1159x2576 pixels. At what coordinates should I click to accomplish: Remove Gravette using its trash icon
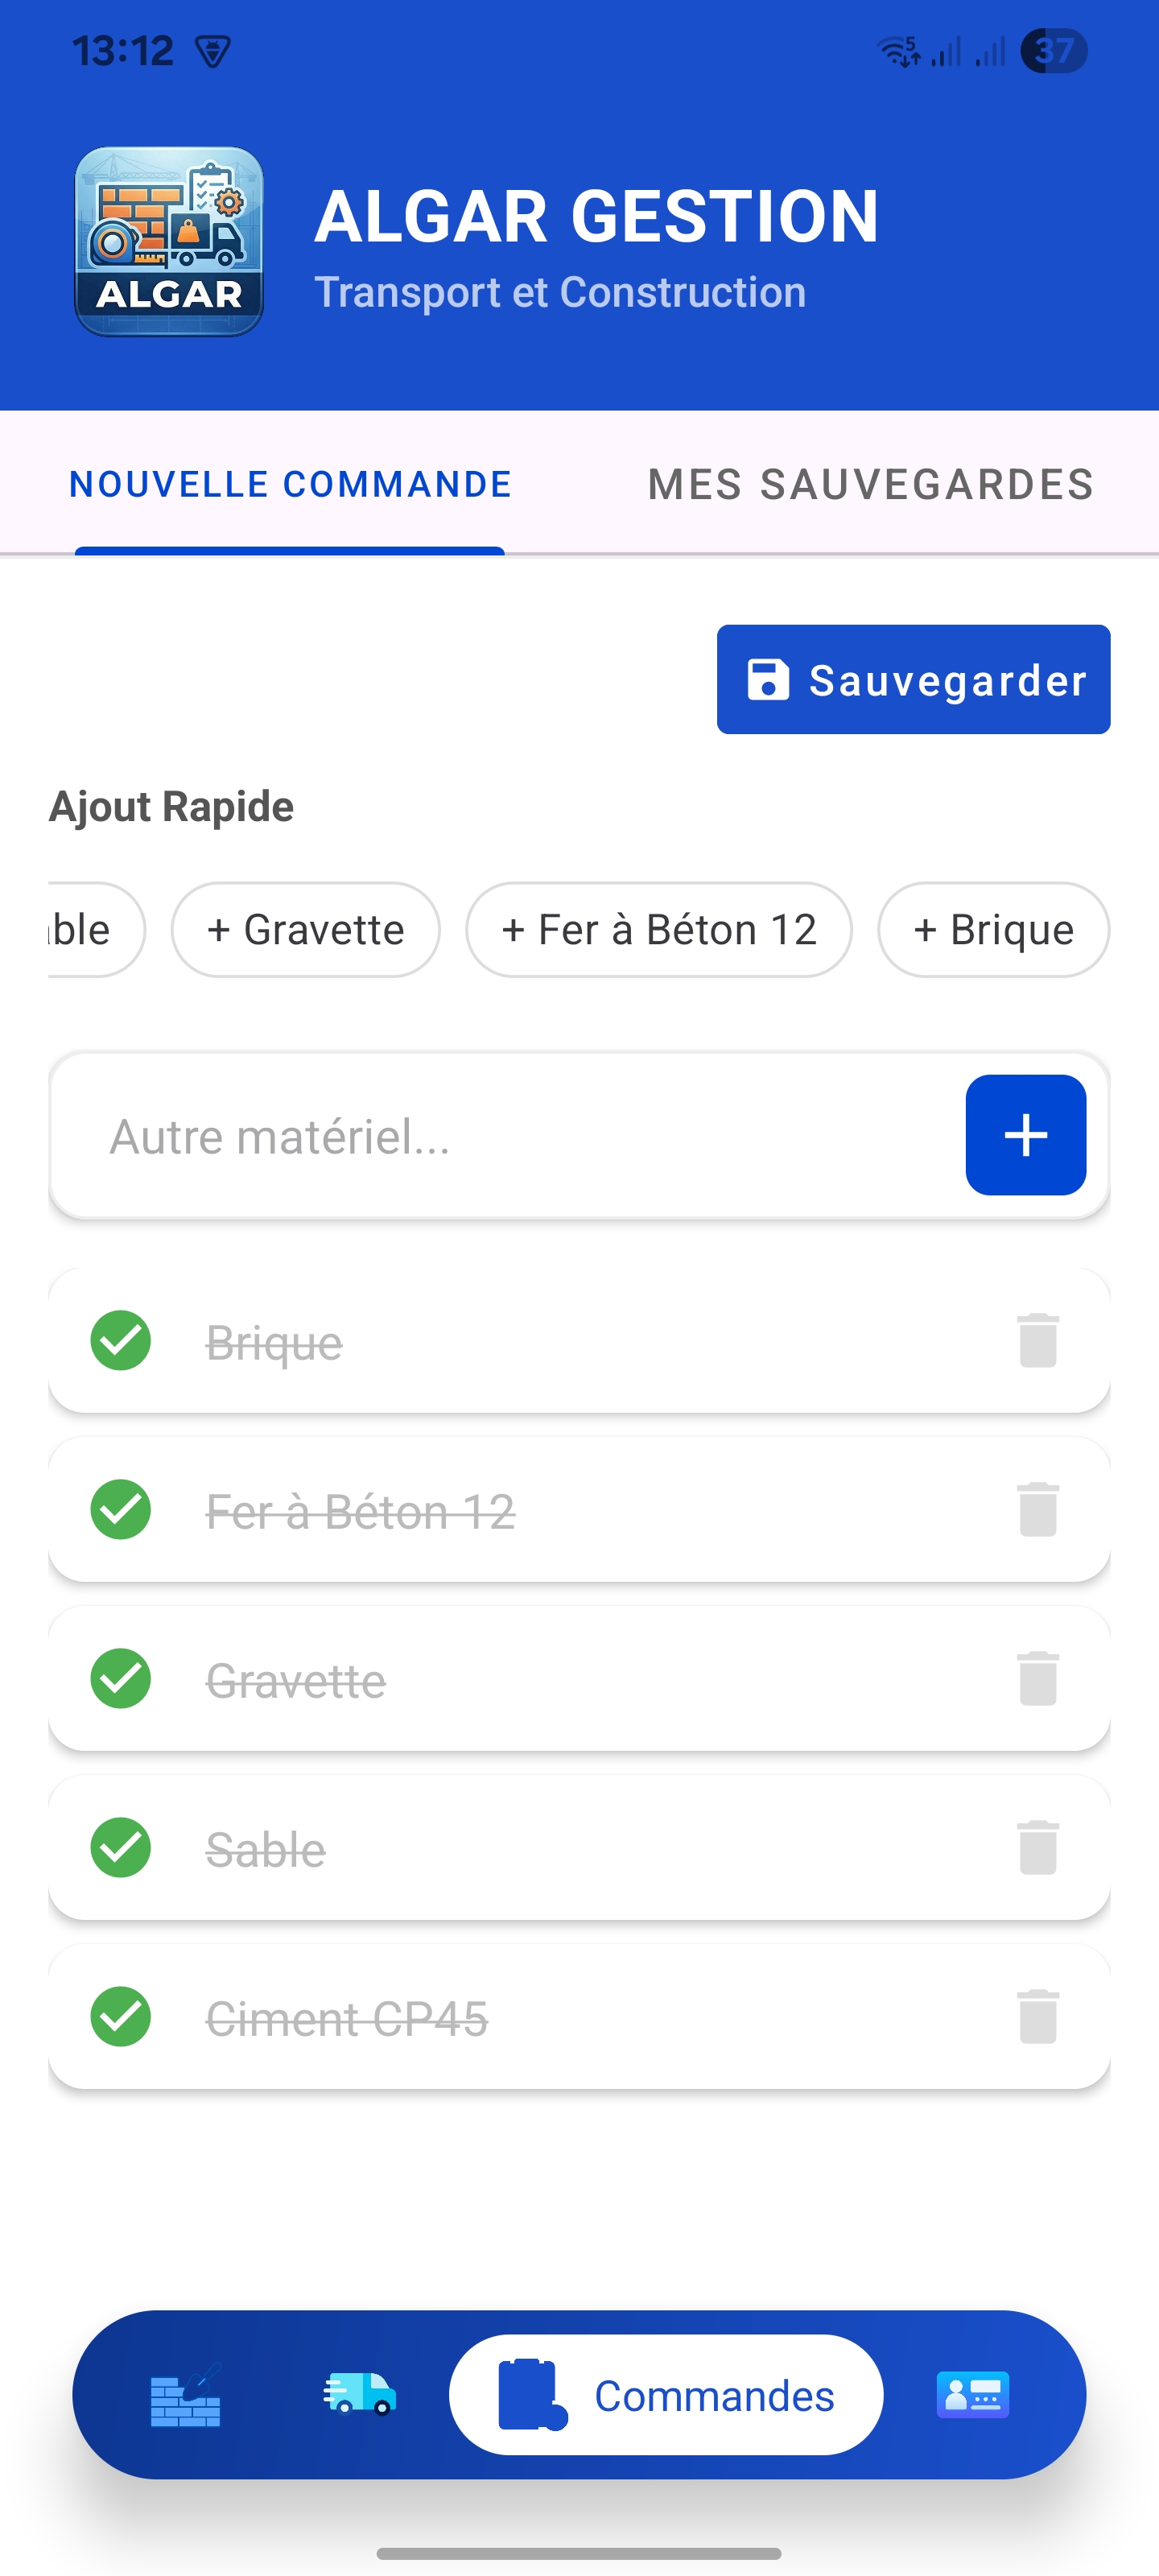click(x=1037, y=1678)
